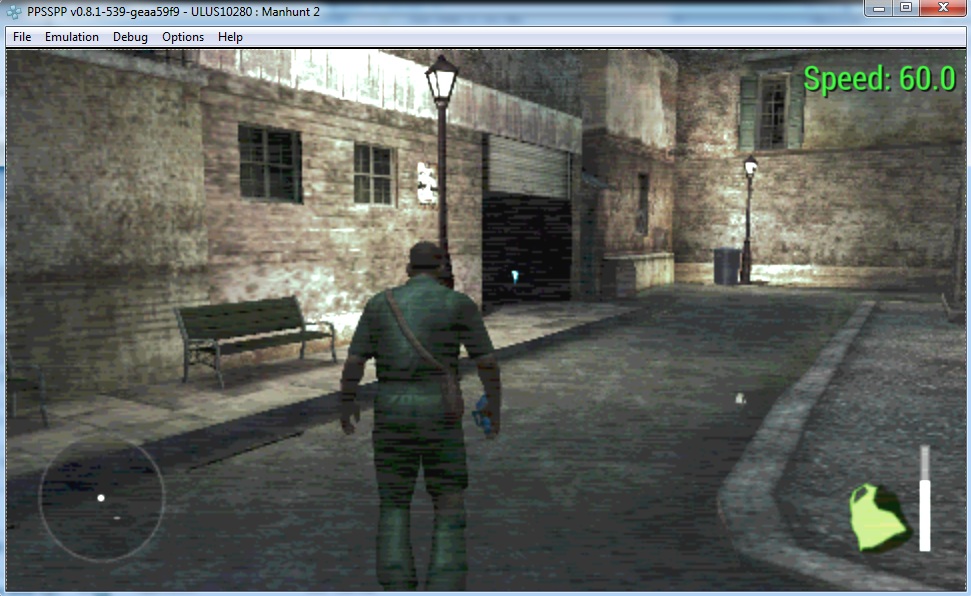Click the window with green shutters
This screenshot has width=971, height=596.
pos(771,112)
